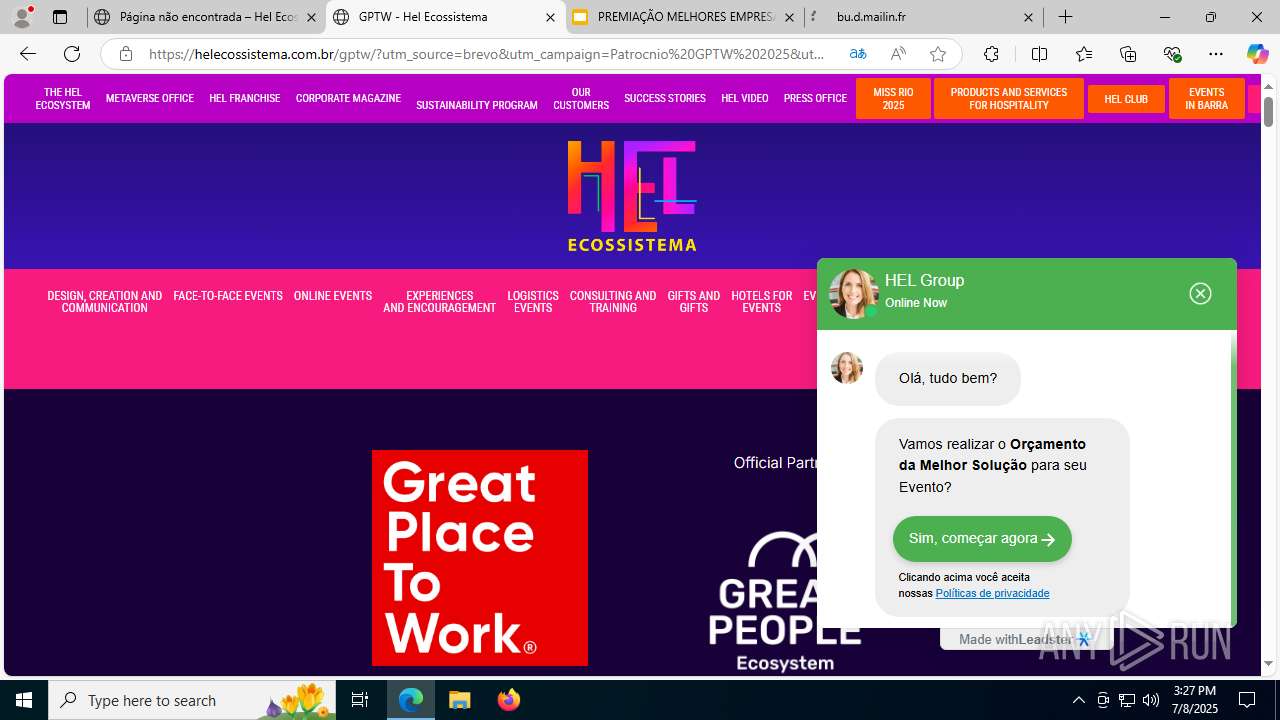Image resolution: width=1280 pixels, height=720 pixels.
Task: Click EVENTS IN BARRA button
Action: point(1207,98)
